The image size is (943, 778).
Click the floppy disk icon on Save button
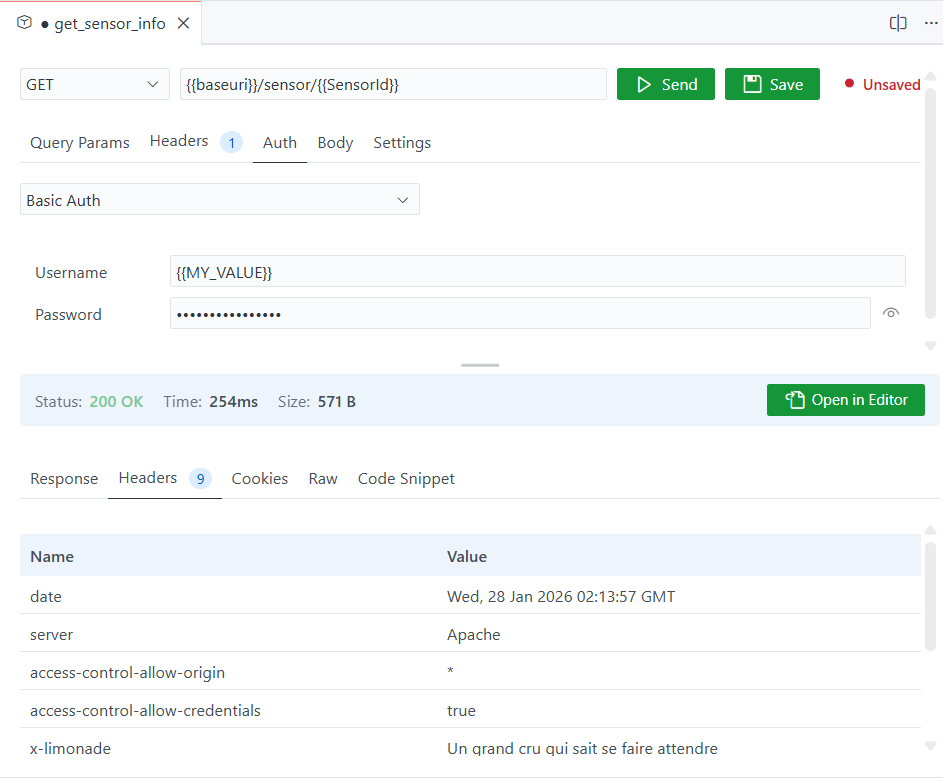point(750,84)
